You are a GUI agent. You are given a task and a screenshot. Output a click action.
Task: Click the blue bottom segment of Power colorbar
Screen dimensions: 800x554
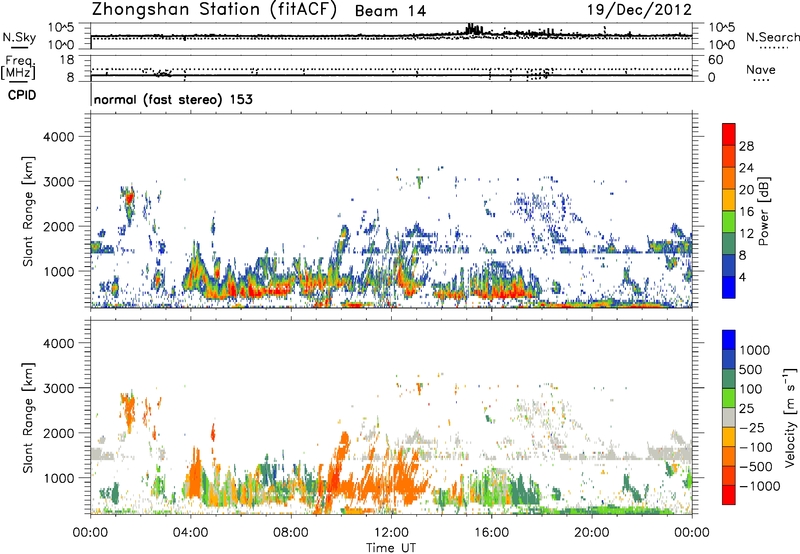(x=729, y=287)
